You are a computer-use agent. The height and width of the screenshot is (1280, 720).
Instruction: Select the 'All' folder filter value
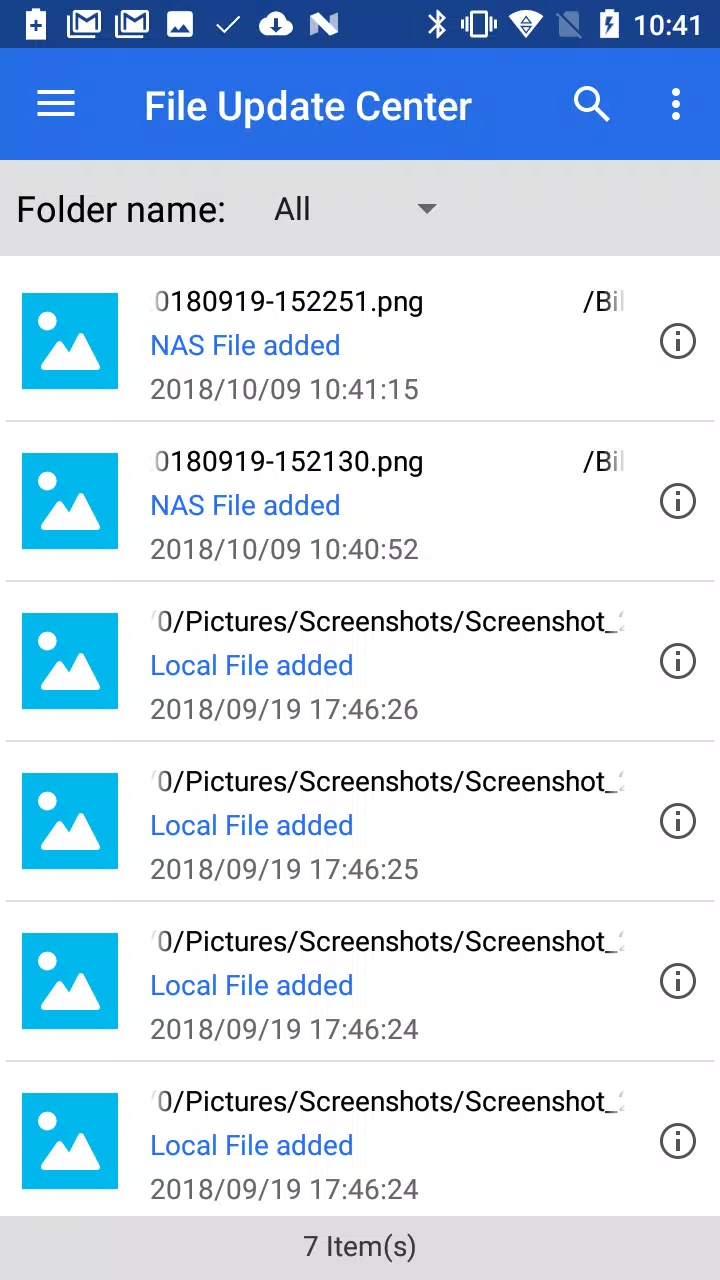pyautogui.click(x=292, y=209)
